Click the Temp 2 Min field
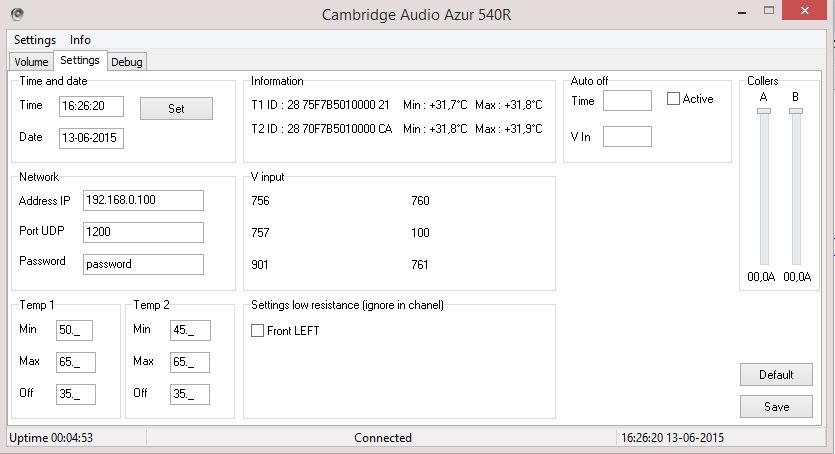 (190, 330)
